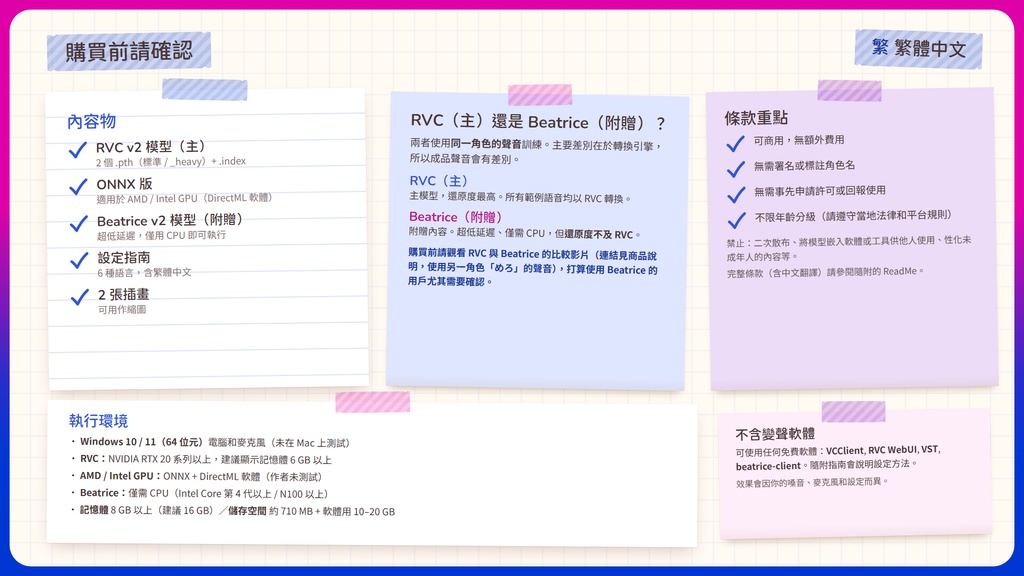The image size is (1024, 576).
Task: Click the heading RVC（主）還是 Beatrice（附贈）？
Action: [x=538, y=122]
